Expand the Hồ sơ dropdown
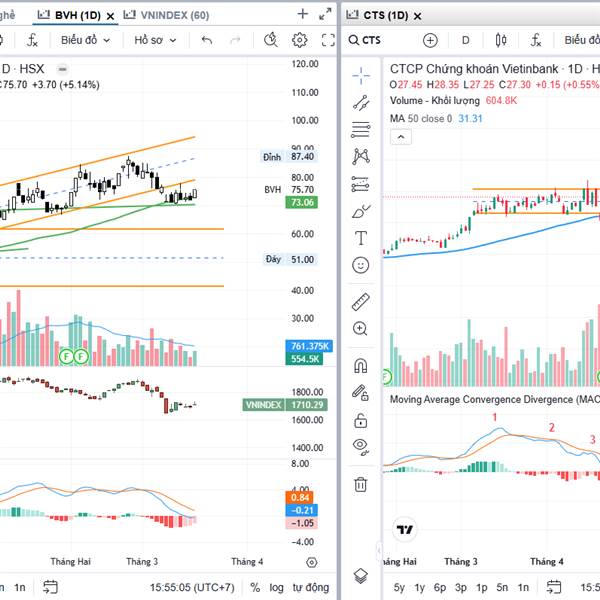Viewport: 600px width, 600px height. click(154, 40)
